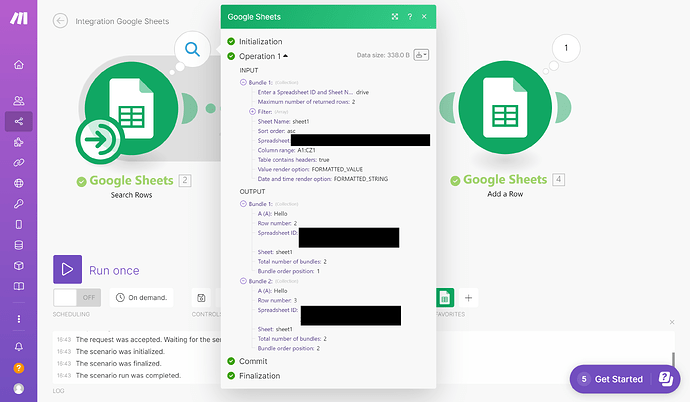Close the Google Sheets results panel
690x402 pixels.
[x=424, y=17]
